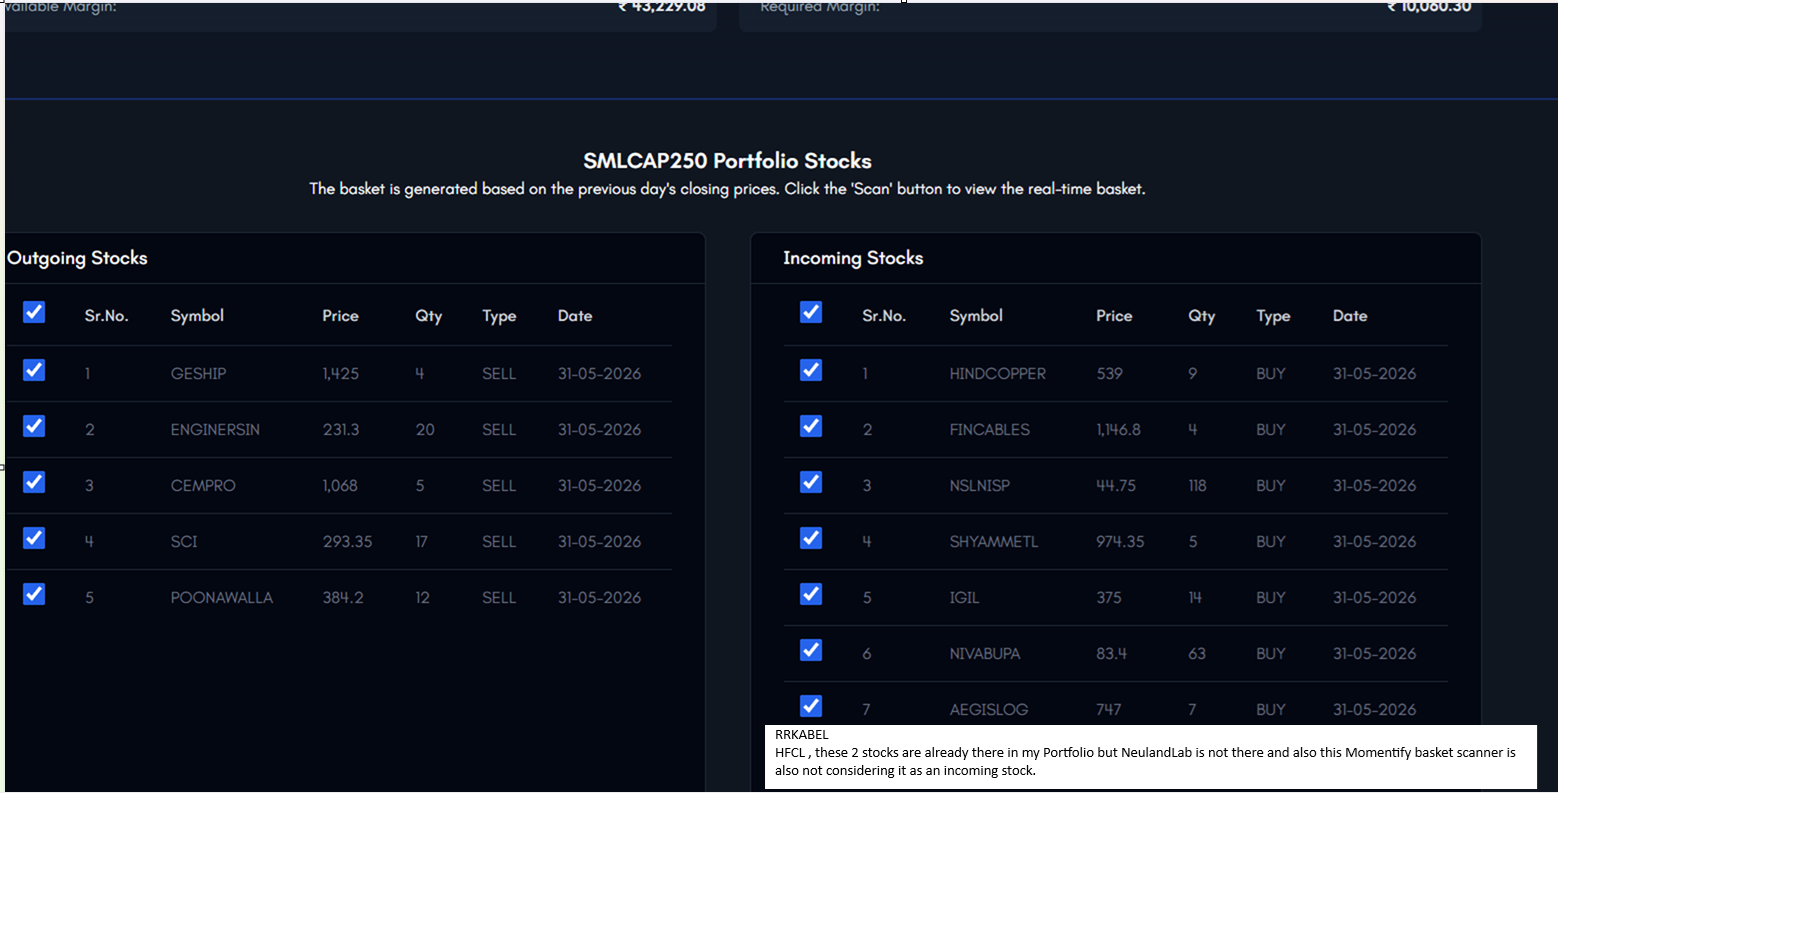Click HINDCOPPER price 539
Screen dimensions: 1799x929
1109,373
